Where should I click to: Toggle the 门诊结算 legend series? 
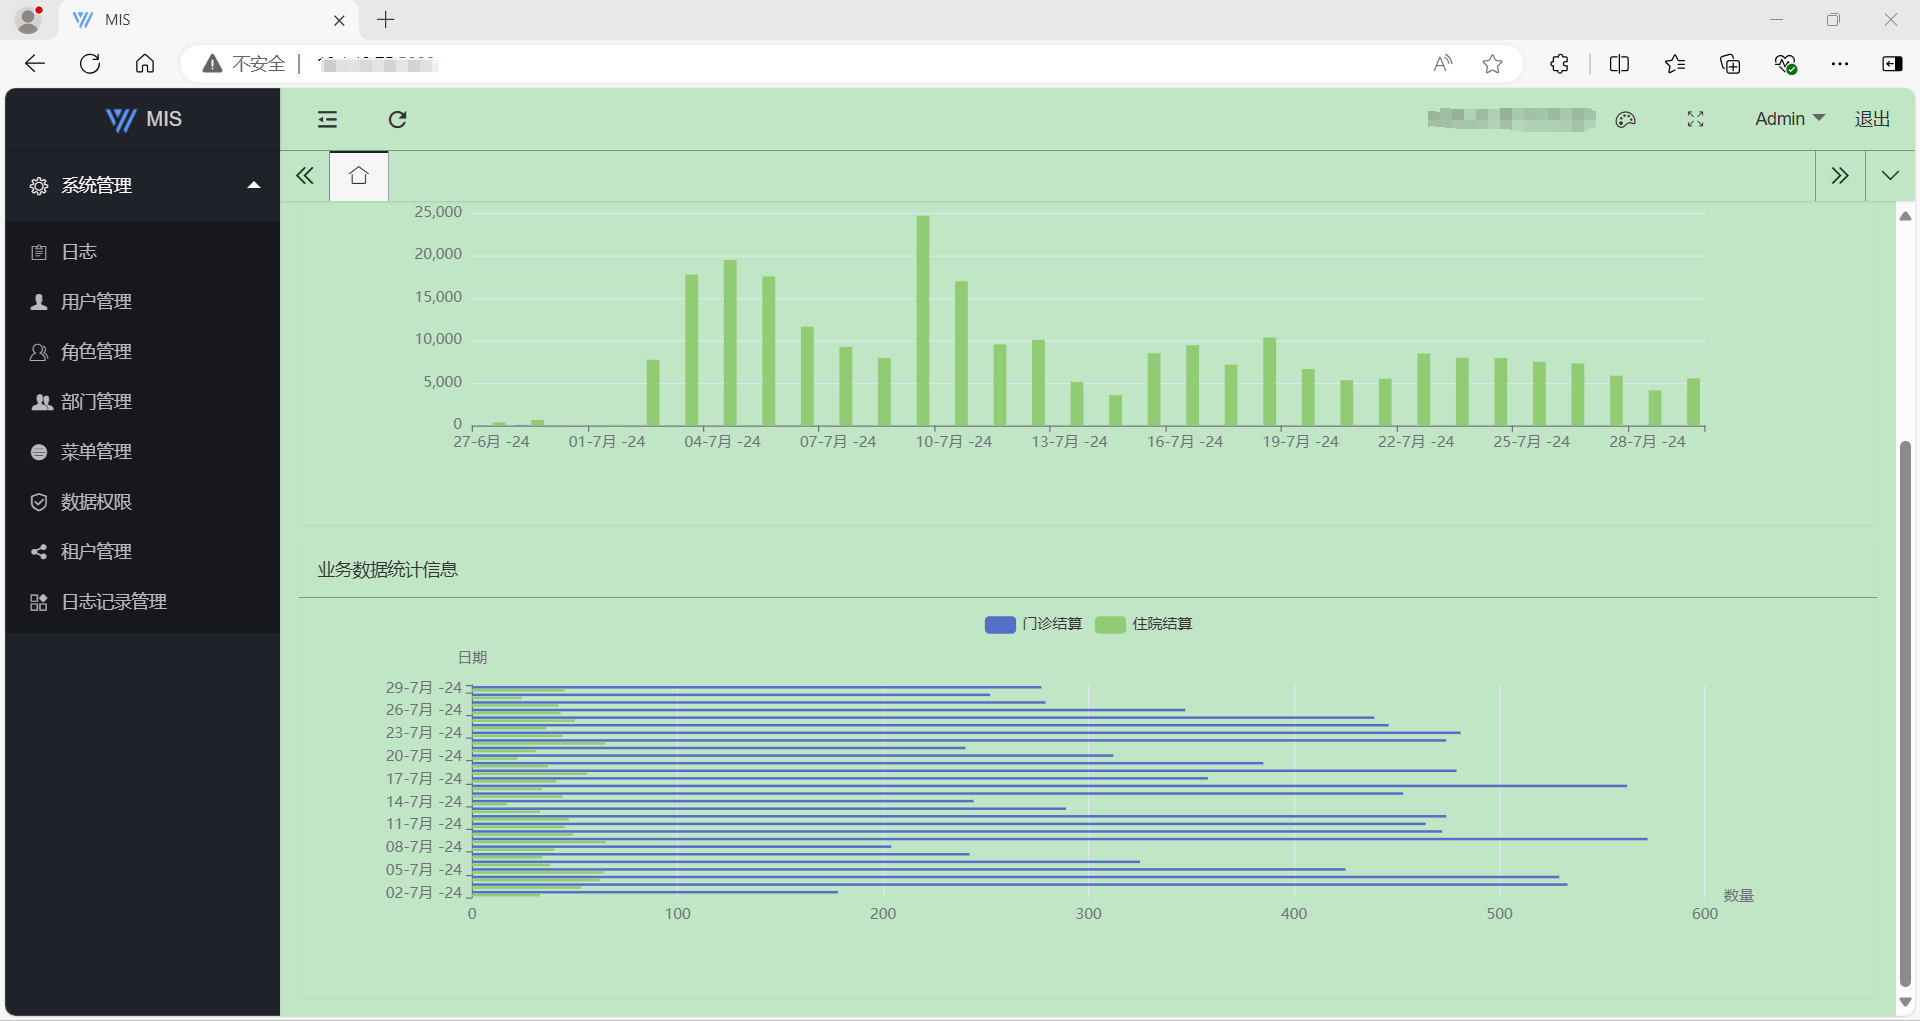click(1034, 624)
